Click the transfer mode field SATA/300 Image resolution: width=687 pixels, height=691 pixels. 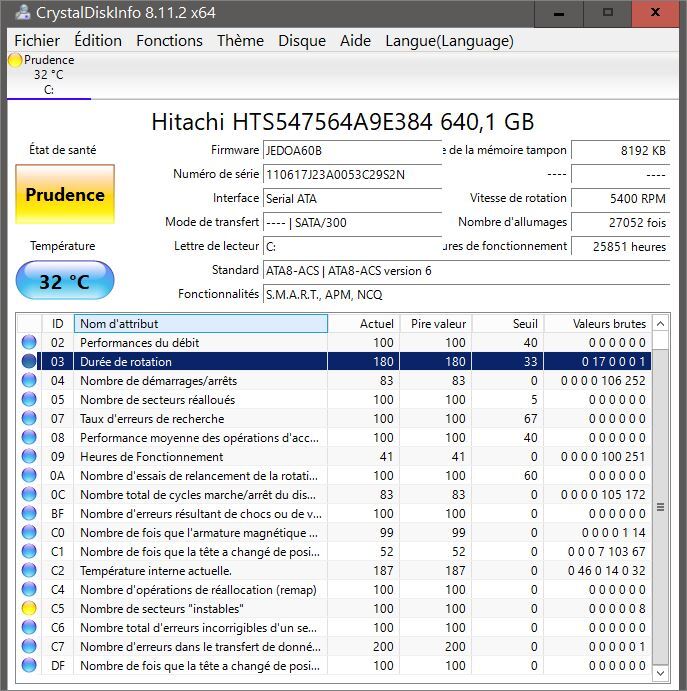(353, 223)
